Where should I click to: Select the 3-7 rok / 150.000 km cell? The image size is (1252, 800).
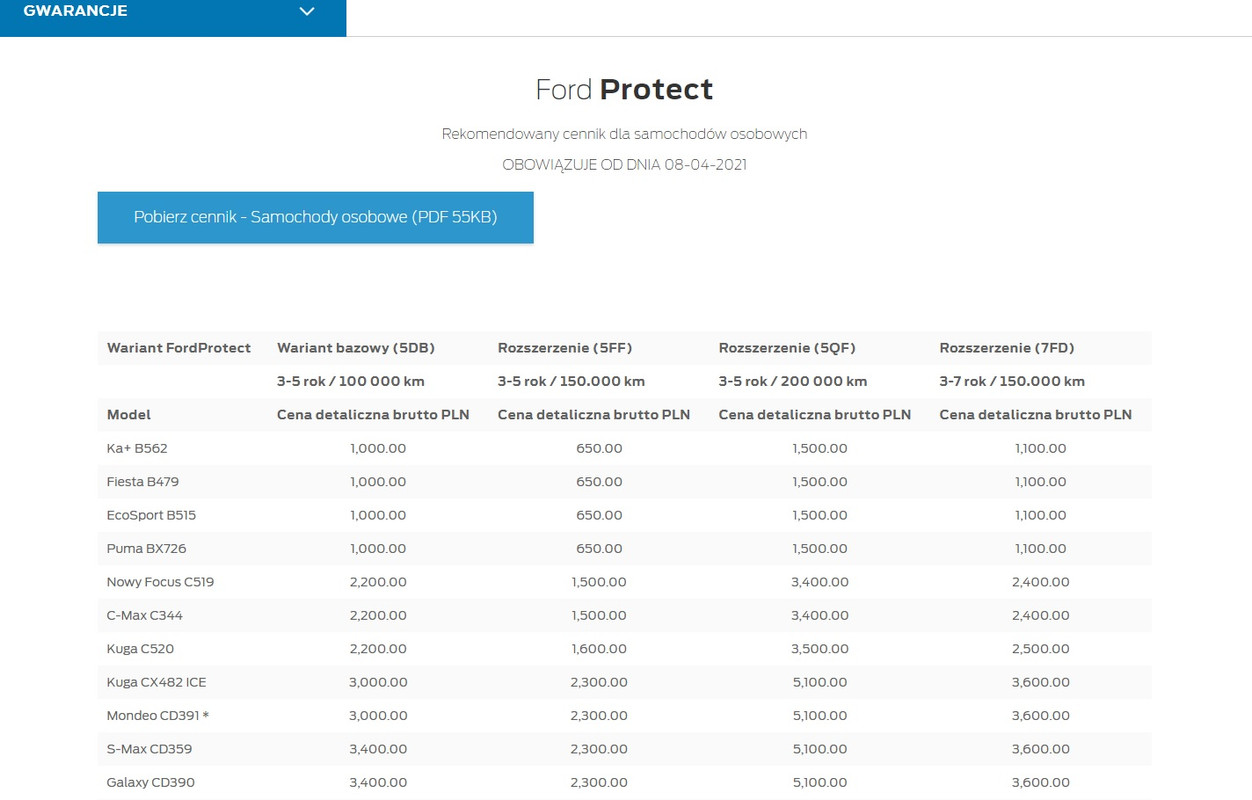click(1012, 381)
